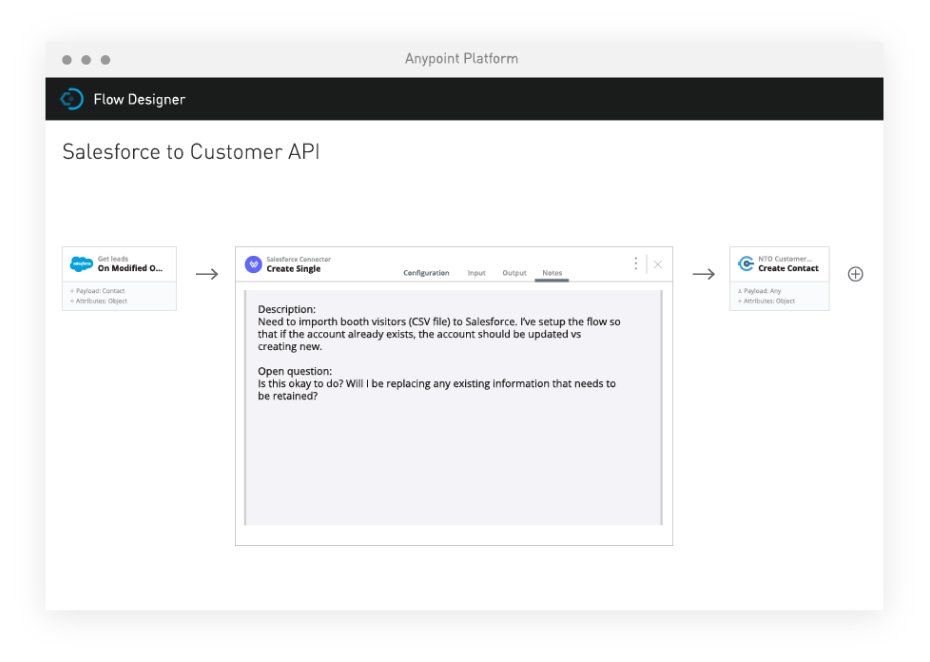Image resolution: width=930 pixels, height=662 pixels.
Task: Open the On Modified O... trigger card
Action: tap(119, 278)
